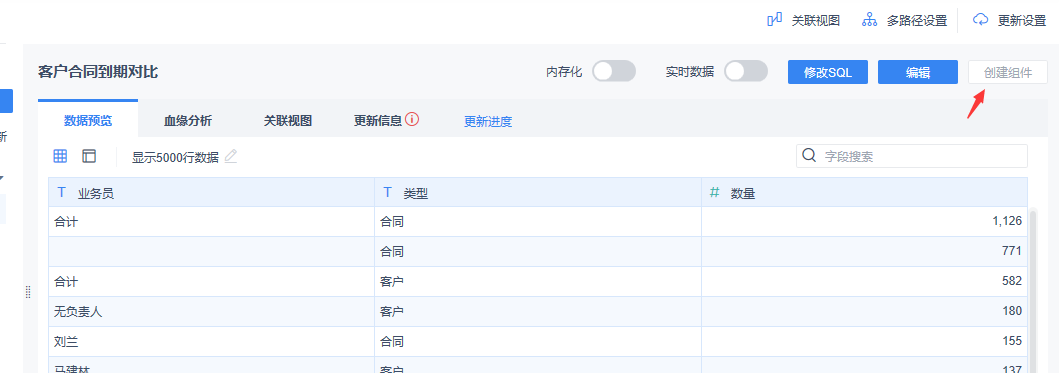Viewport: 1059px width, 373px height.
Task: Click the 显示5000行数据 label
Action: (x=175, y=157)
